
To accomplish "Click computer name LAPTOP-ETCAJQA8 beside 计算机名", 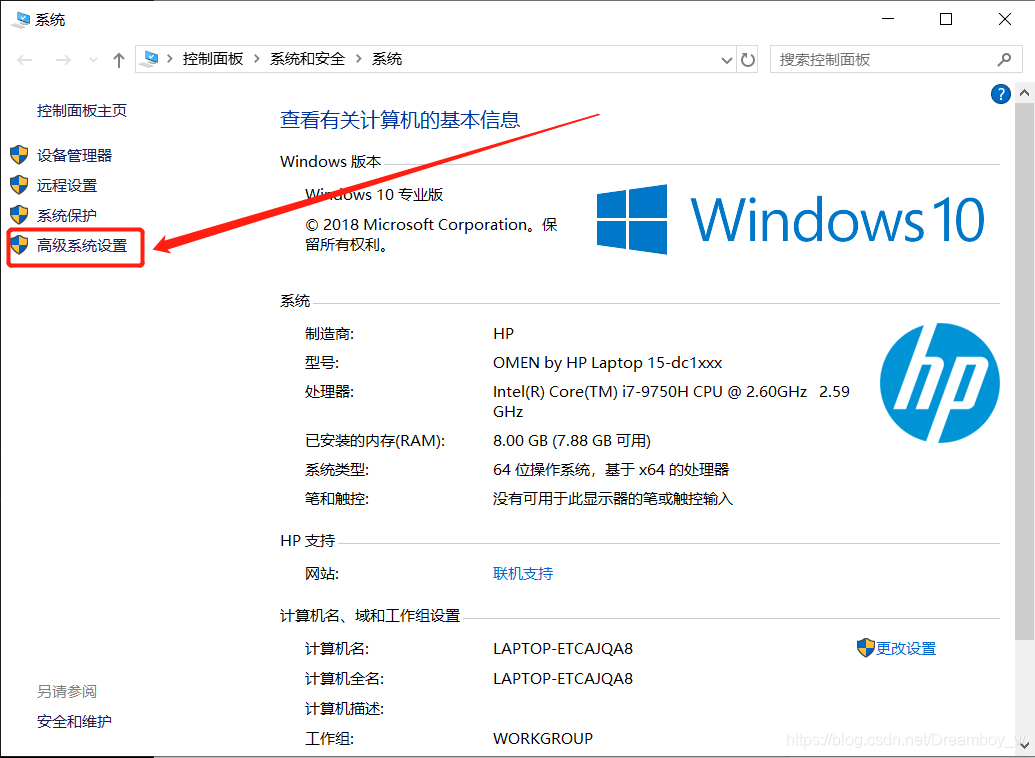I will click(x=563, y=648).
